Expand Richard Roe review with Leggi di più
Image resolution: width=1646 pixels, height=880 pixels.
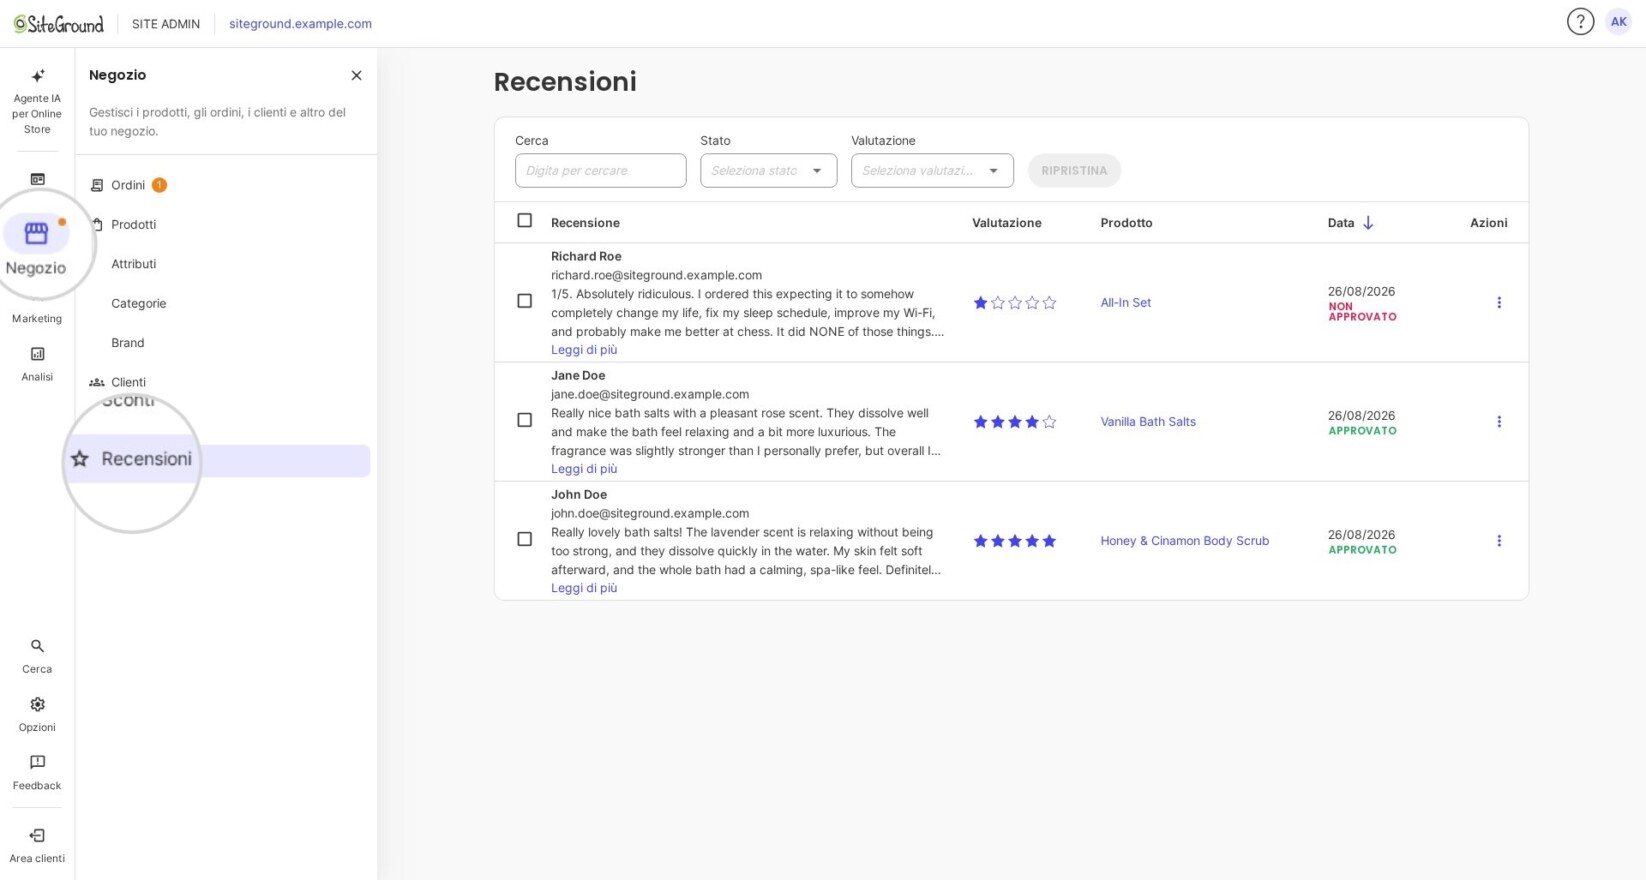pyautogui.click(x=584, y=350)
